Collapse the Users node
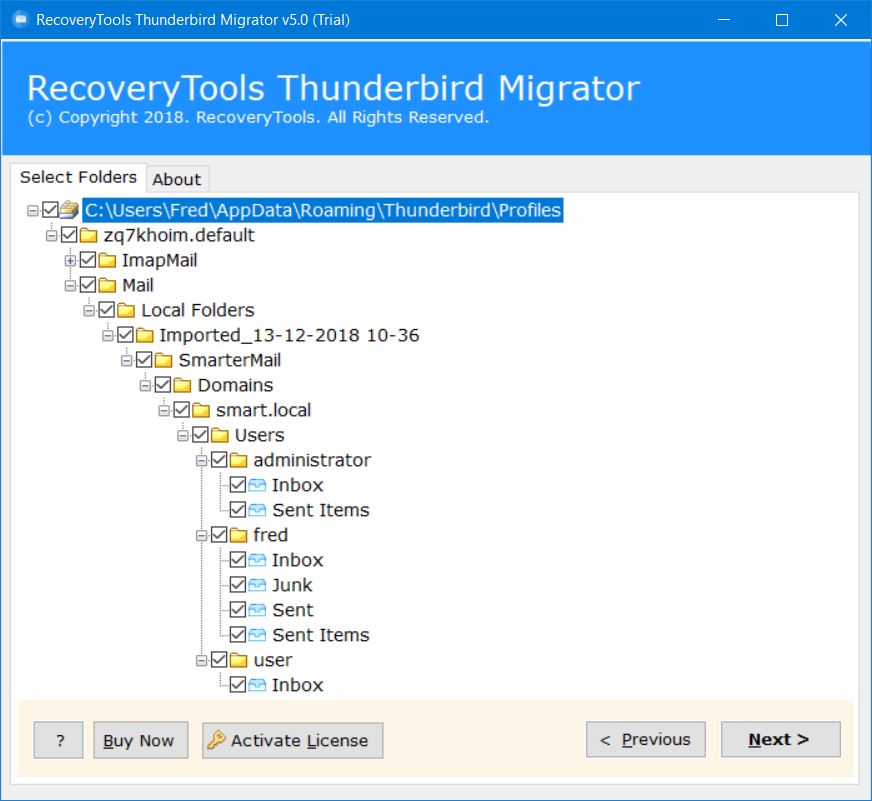 pos(183,436)
